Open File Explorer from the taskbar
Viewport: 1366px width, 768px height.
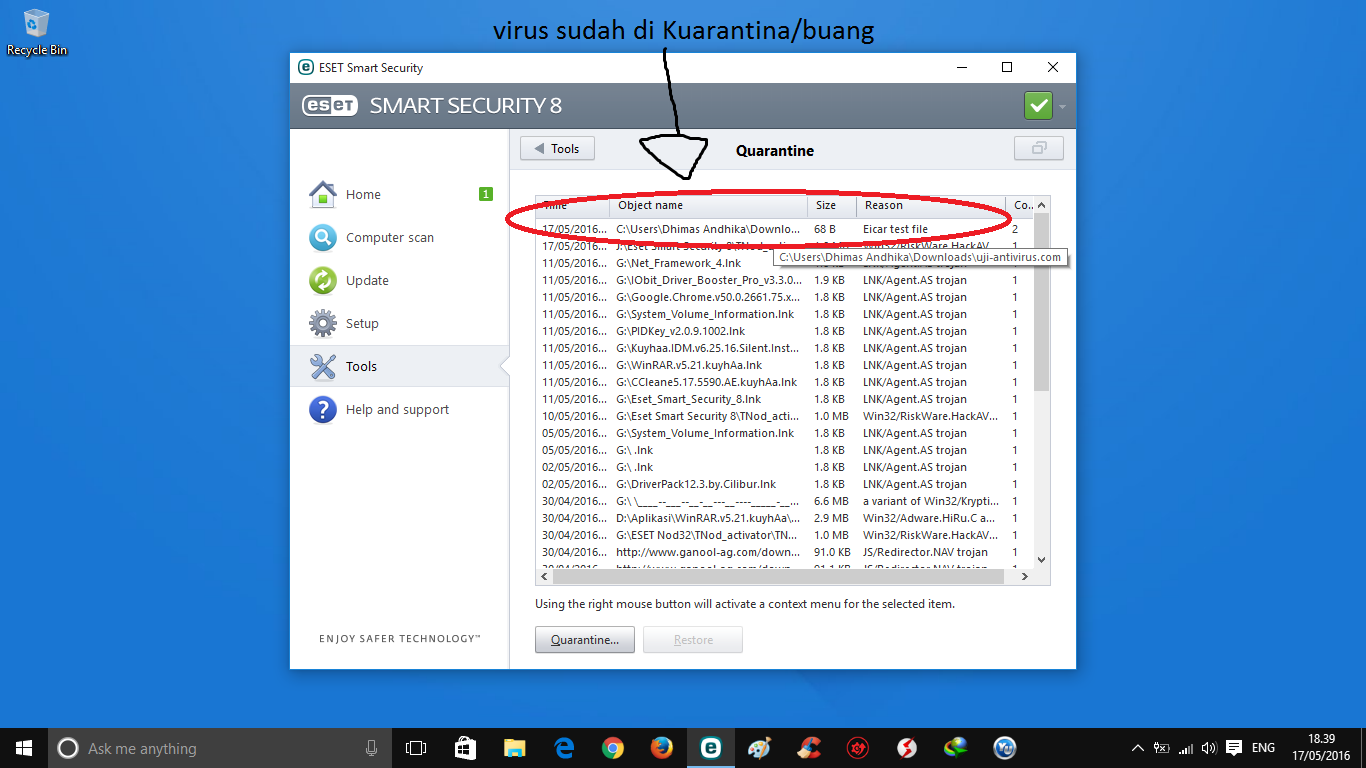point(514,748)
